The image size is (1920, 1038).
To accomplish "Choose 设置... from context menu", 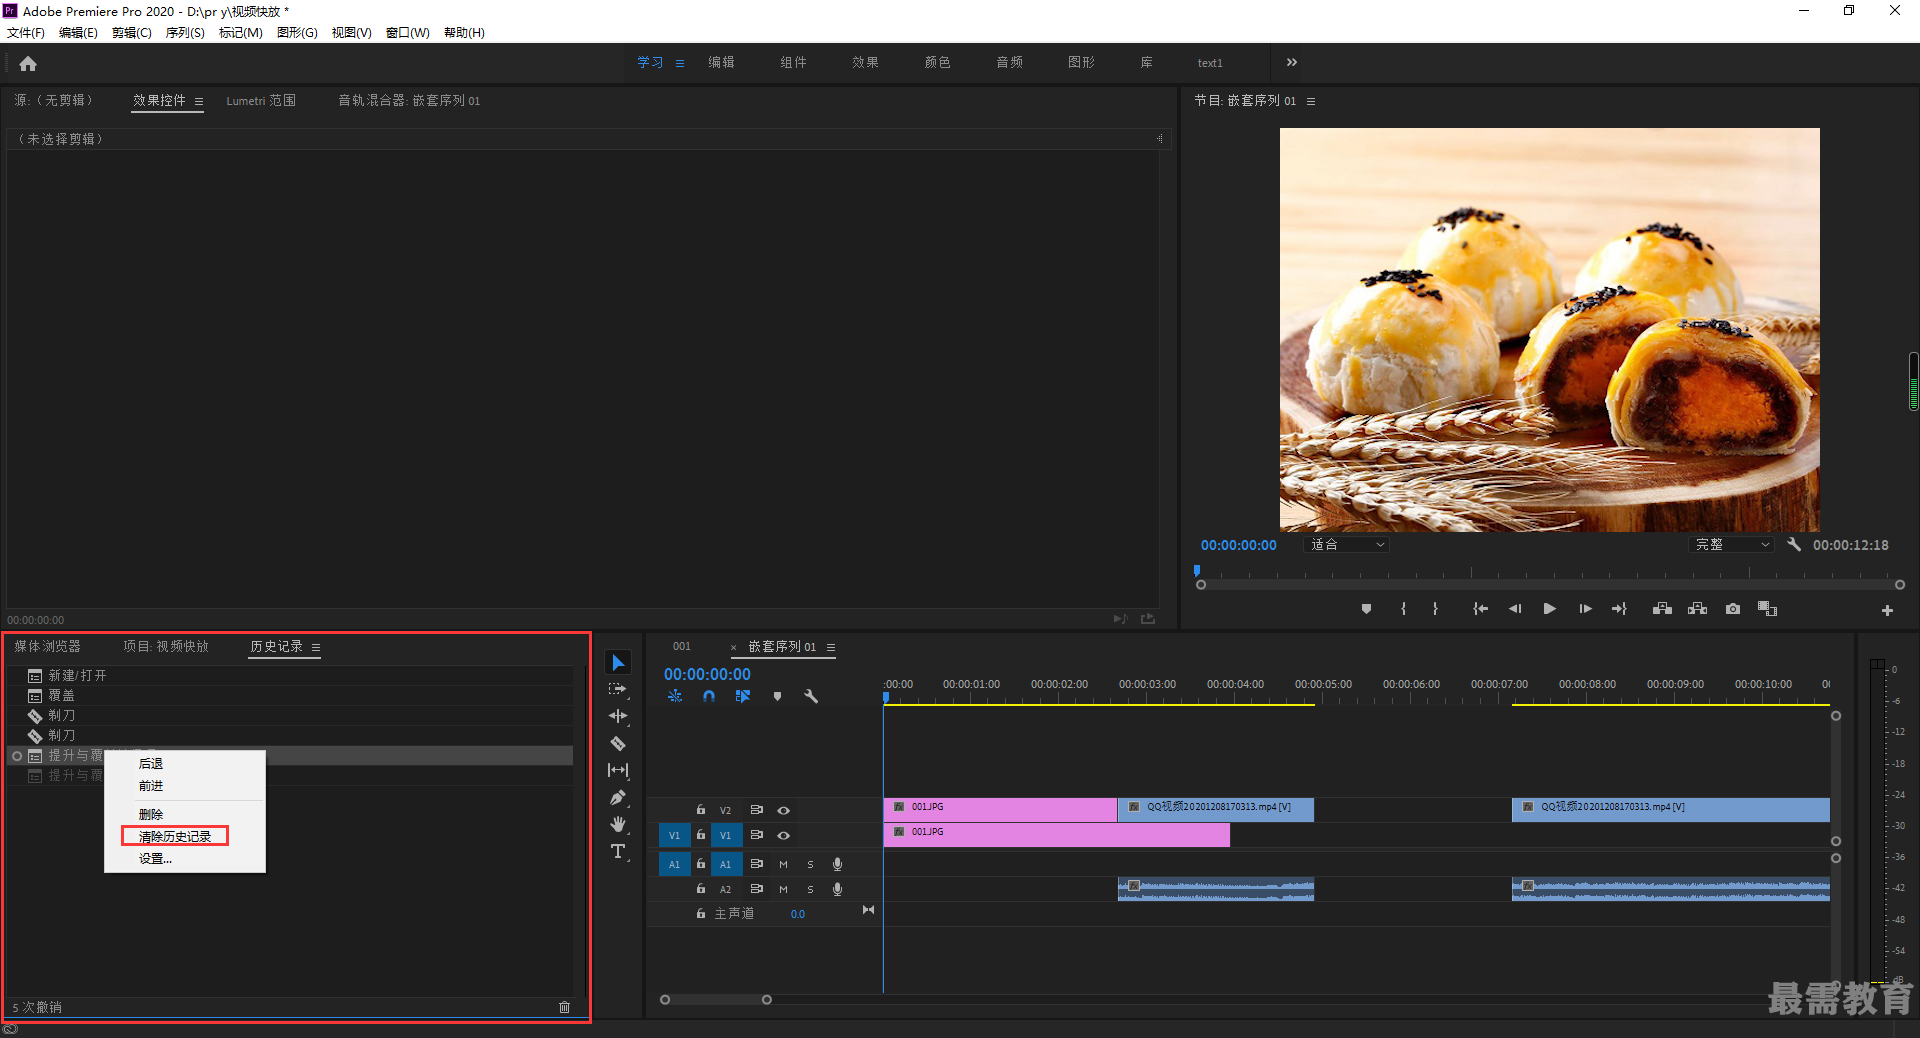I will point(155,858).
